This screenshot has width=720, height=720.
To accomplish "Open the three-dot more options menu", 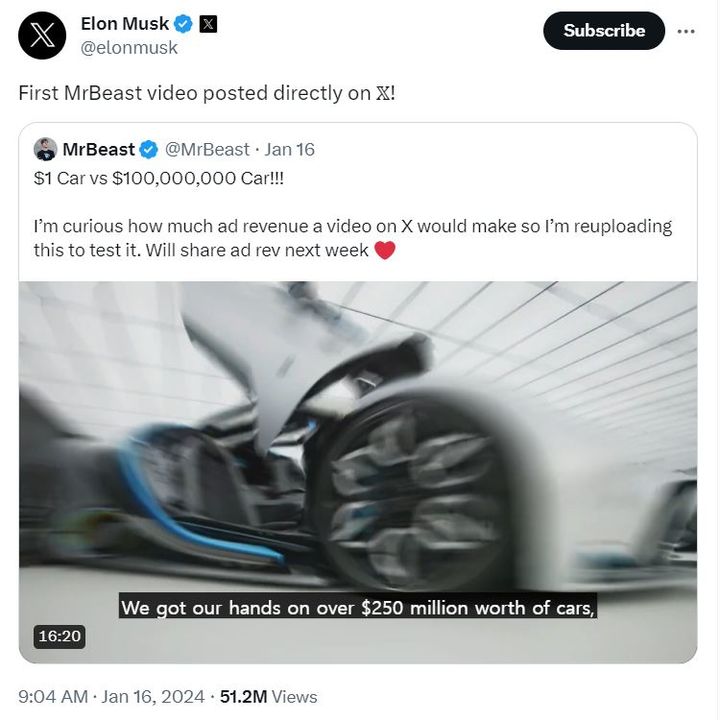I will point(686,31).
